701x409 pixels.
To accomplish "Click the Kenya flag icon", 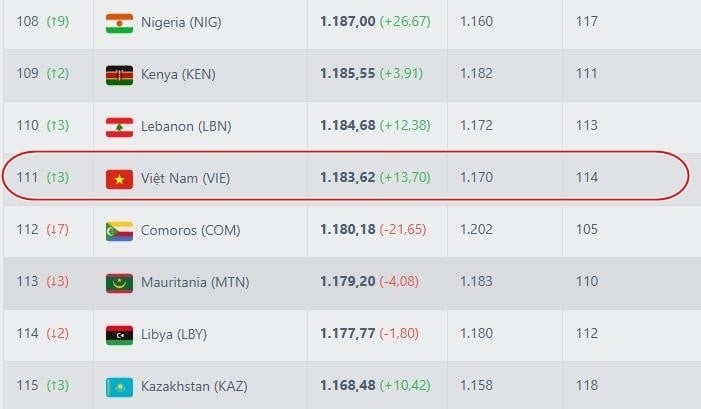I will click(119, 74).
